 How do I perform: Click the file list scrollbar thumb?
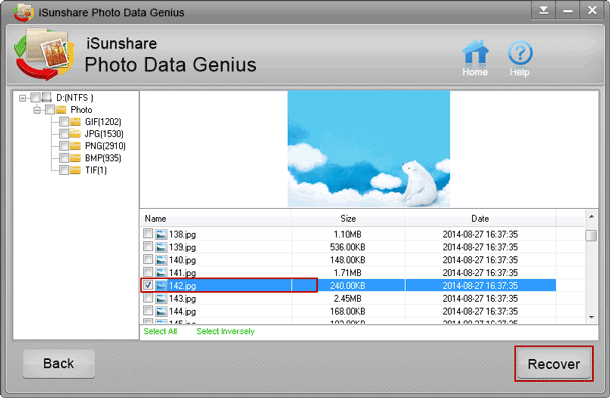click(591, 235)
